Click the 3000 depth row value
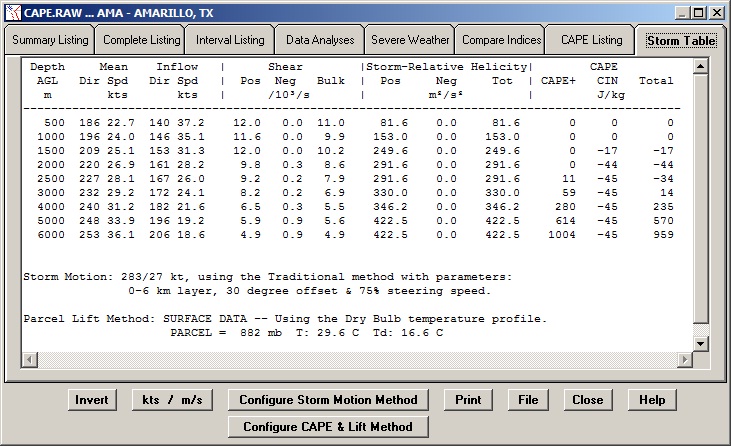 [51, 193]
